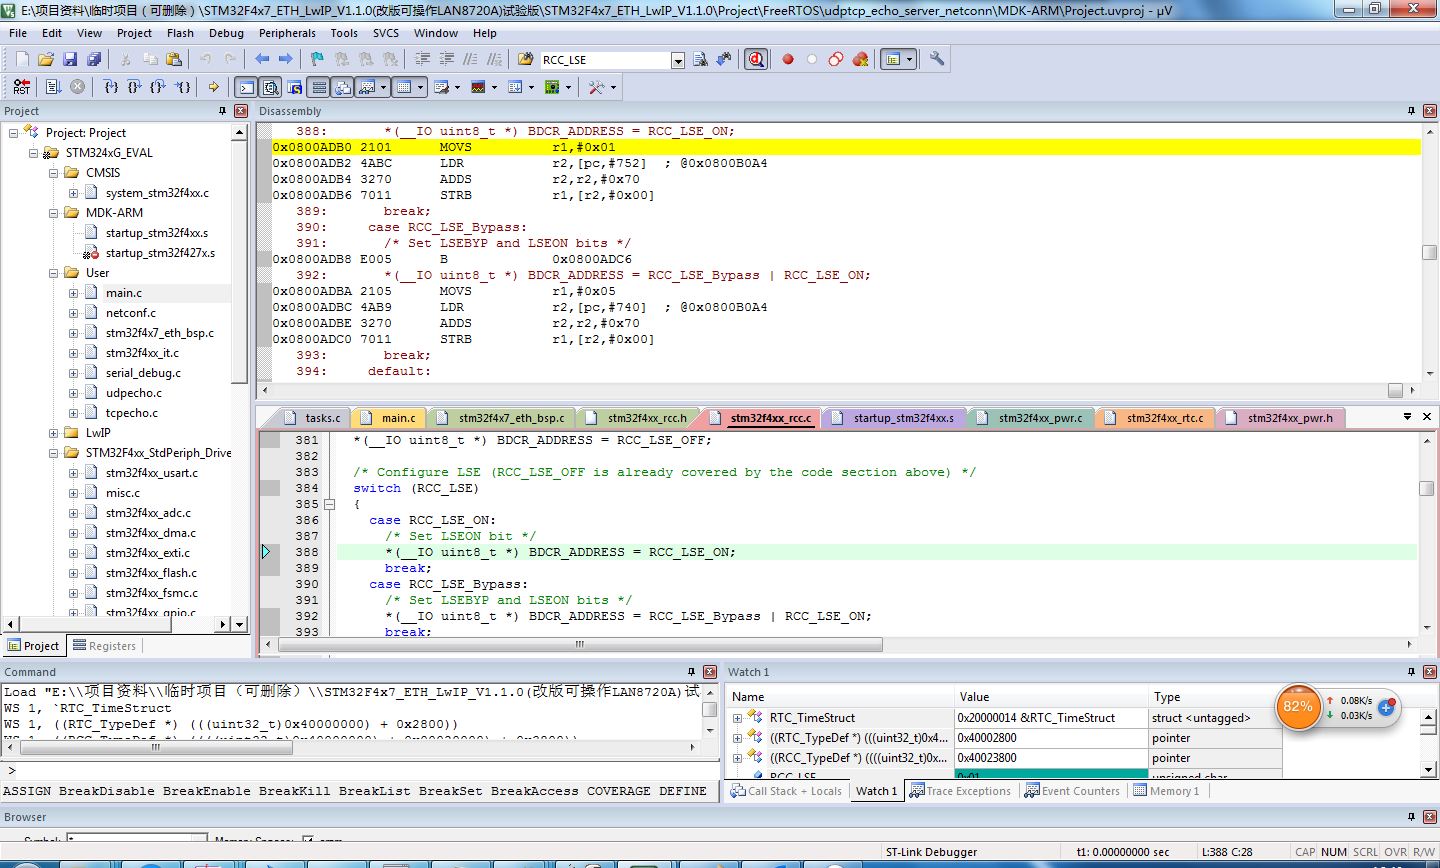The width and height of the screenshot is (1440, 868).
Task: Save the current file
Action: point(70,60)
